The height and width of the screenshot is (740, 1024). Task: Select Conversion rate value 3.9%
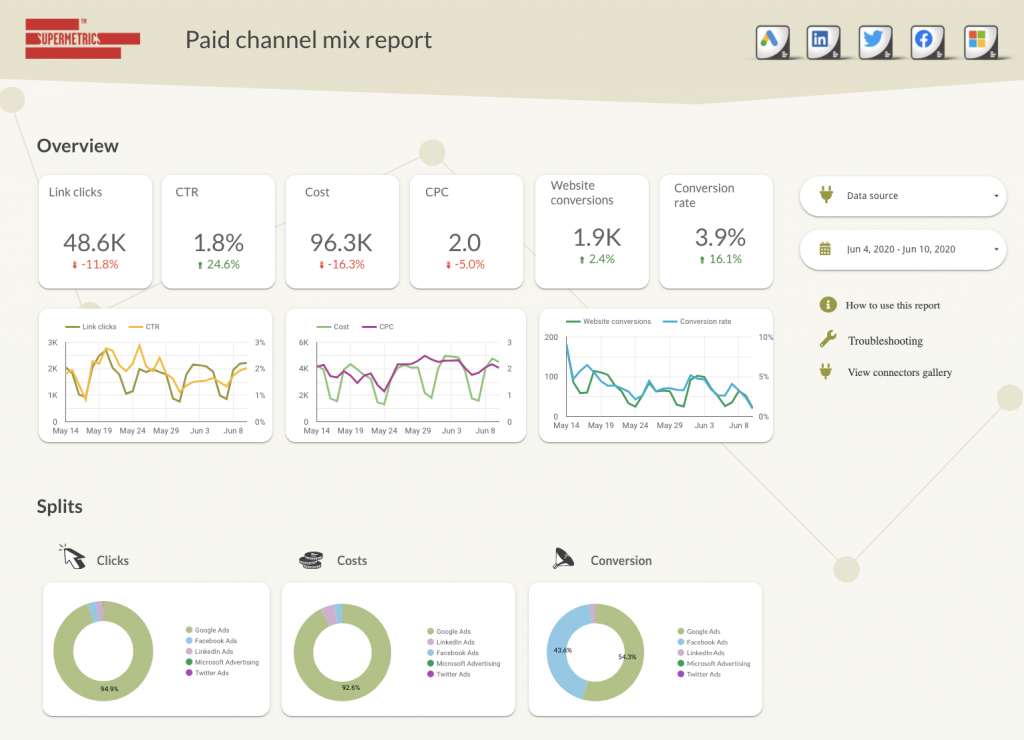point(720,237)
